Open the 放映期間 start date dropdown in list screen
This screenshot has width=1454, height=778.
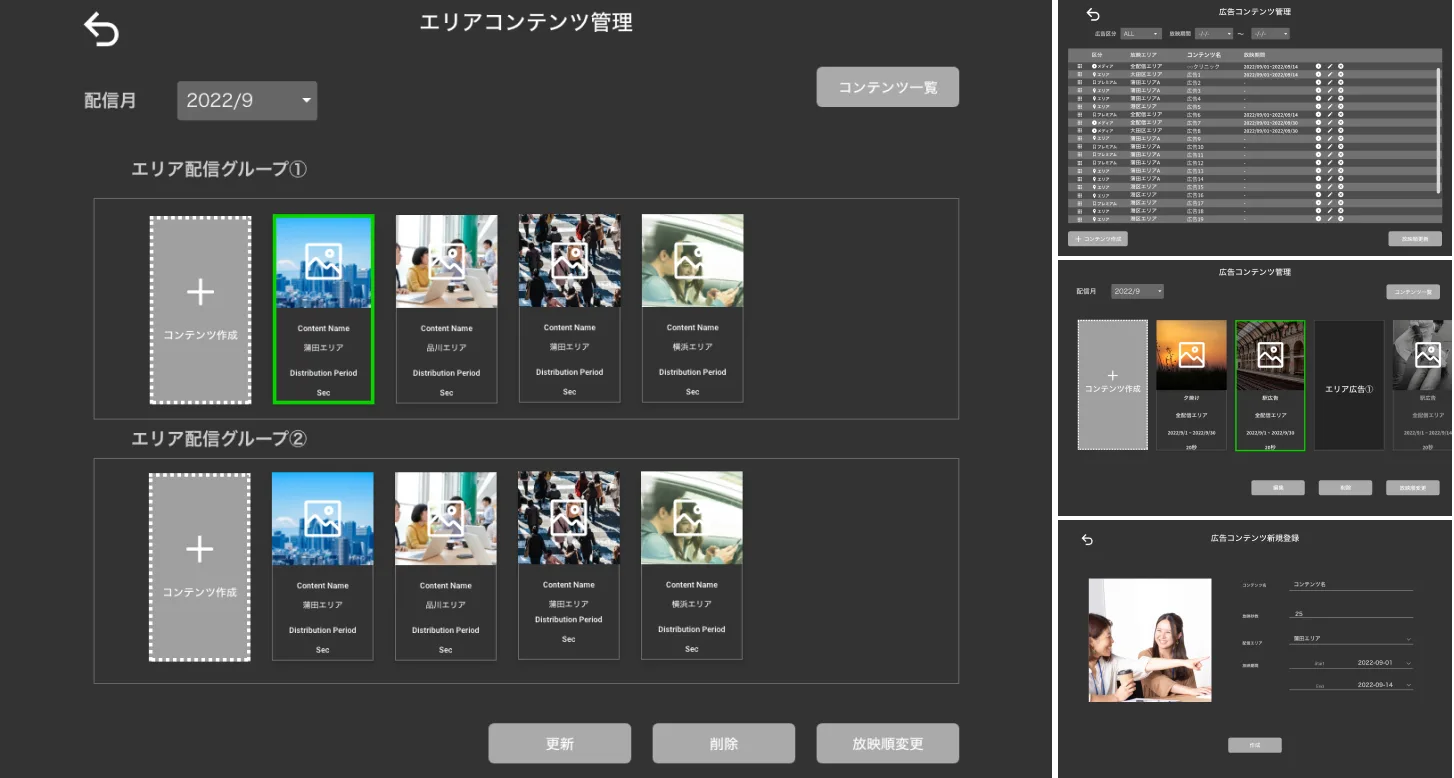point(1214,34)
